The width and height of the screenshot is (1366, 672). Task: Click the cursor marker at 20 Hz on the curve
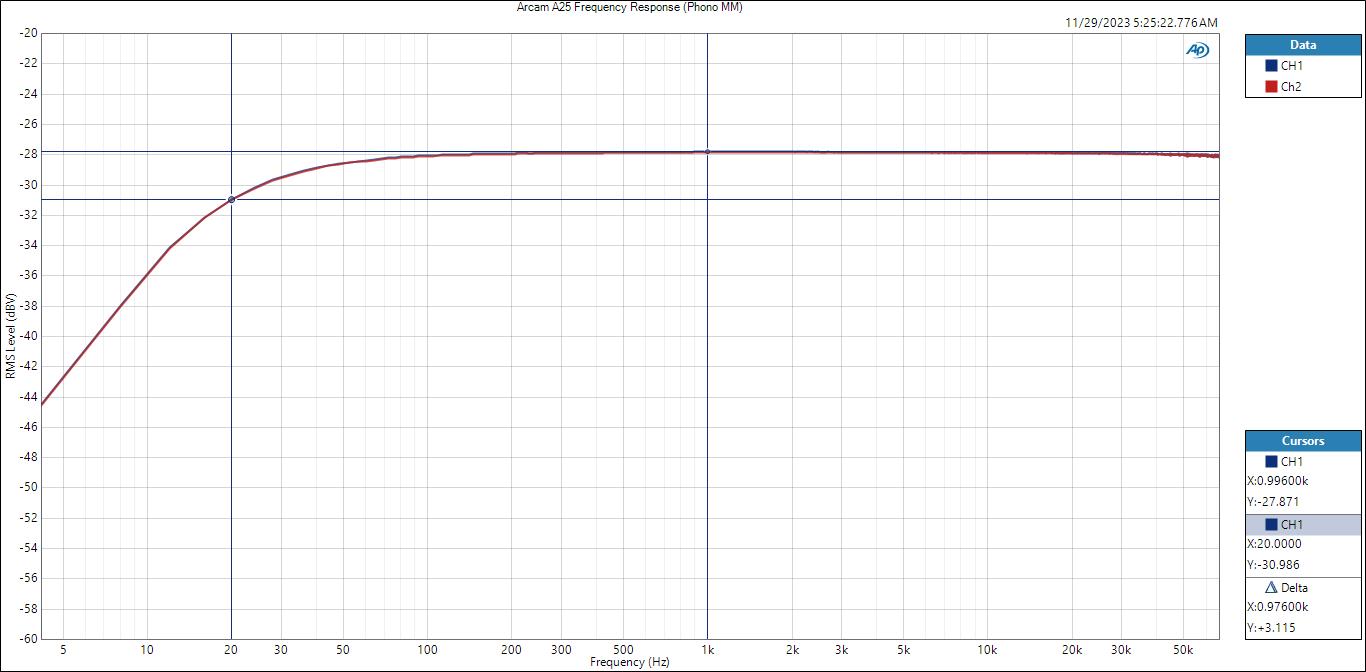232,200
